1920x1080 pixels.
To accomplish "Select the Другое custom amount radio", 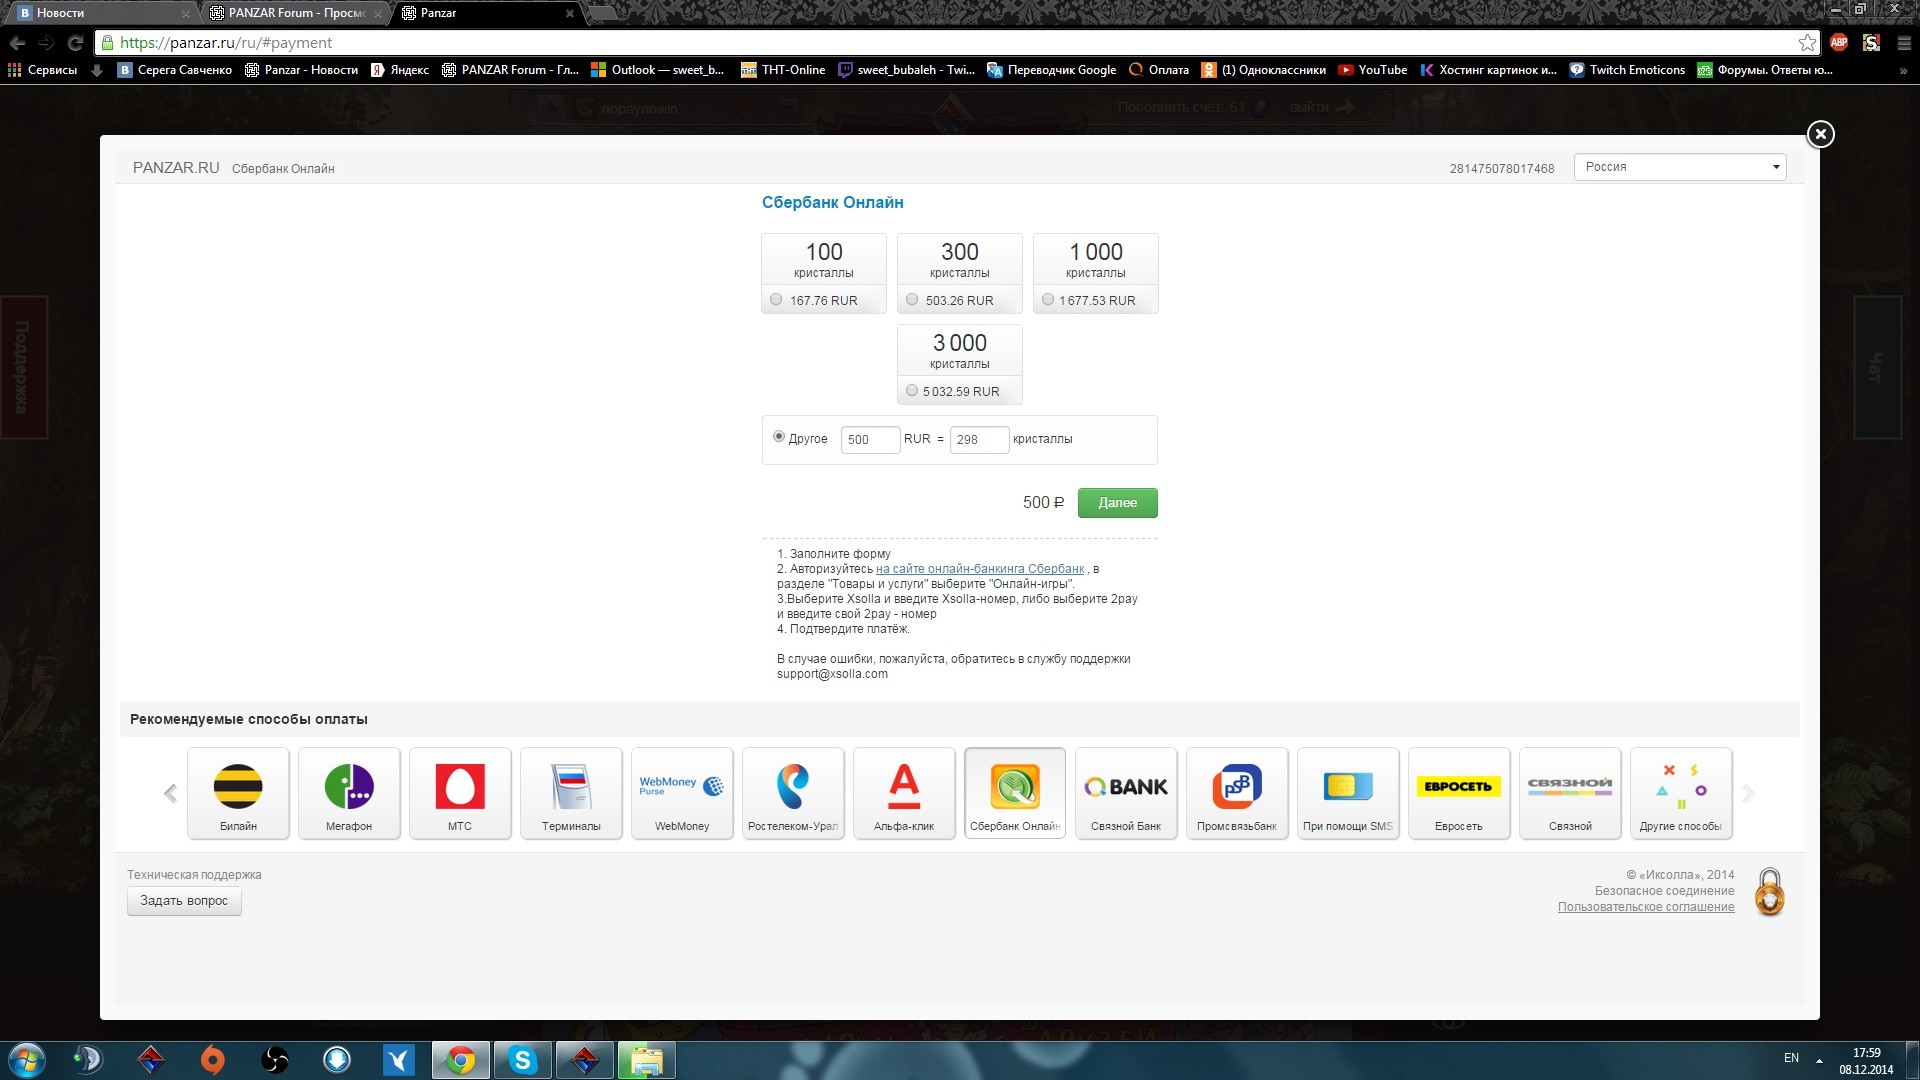I will point(779,437).
